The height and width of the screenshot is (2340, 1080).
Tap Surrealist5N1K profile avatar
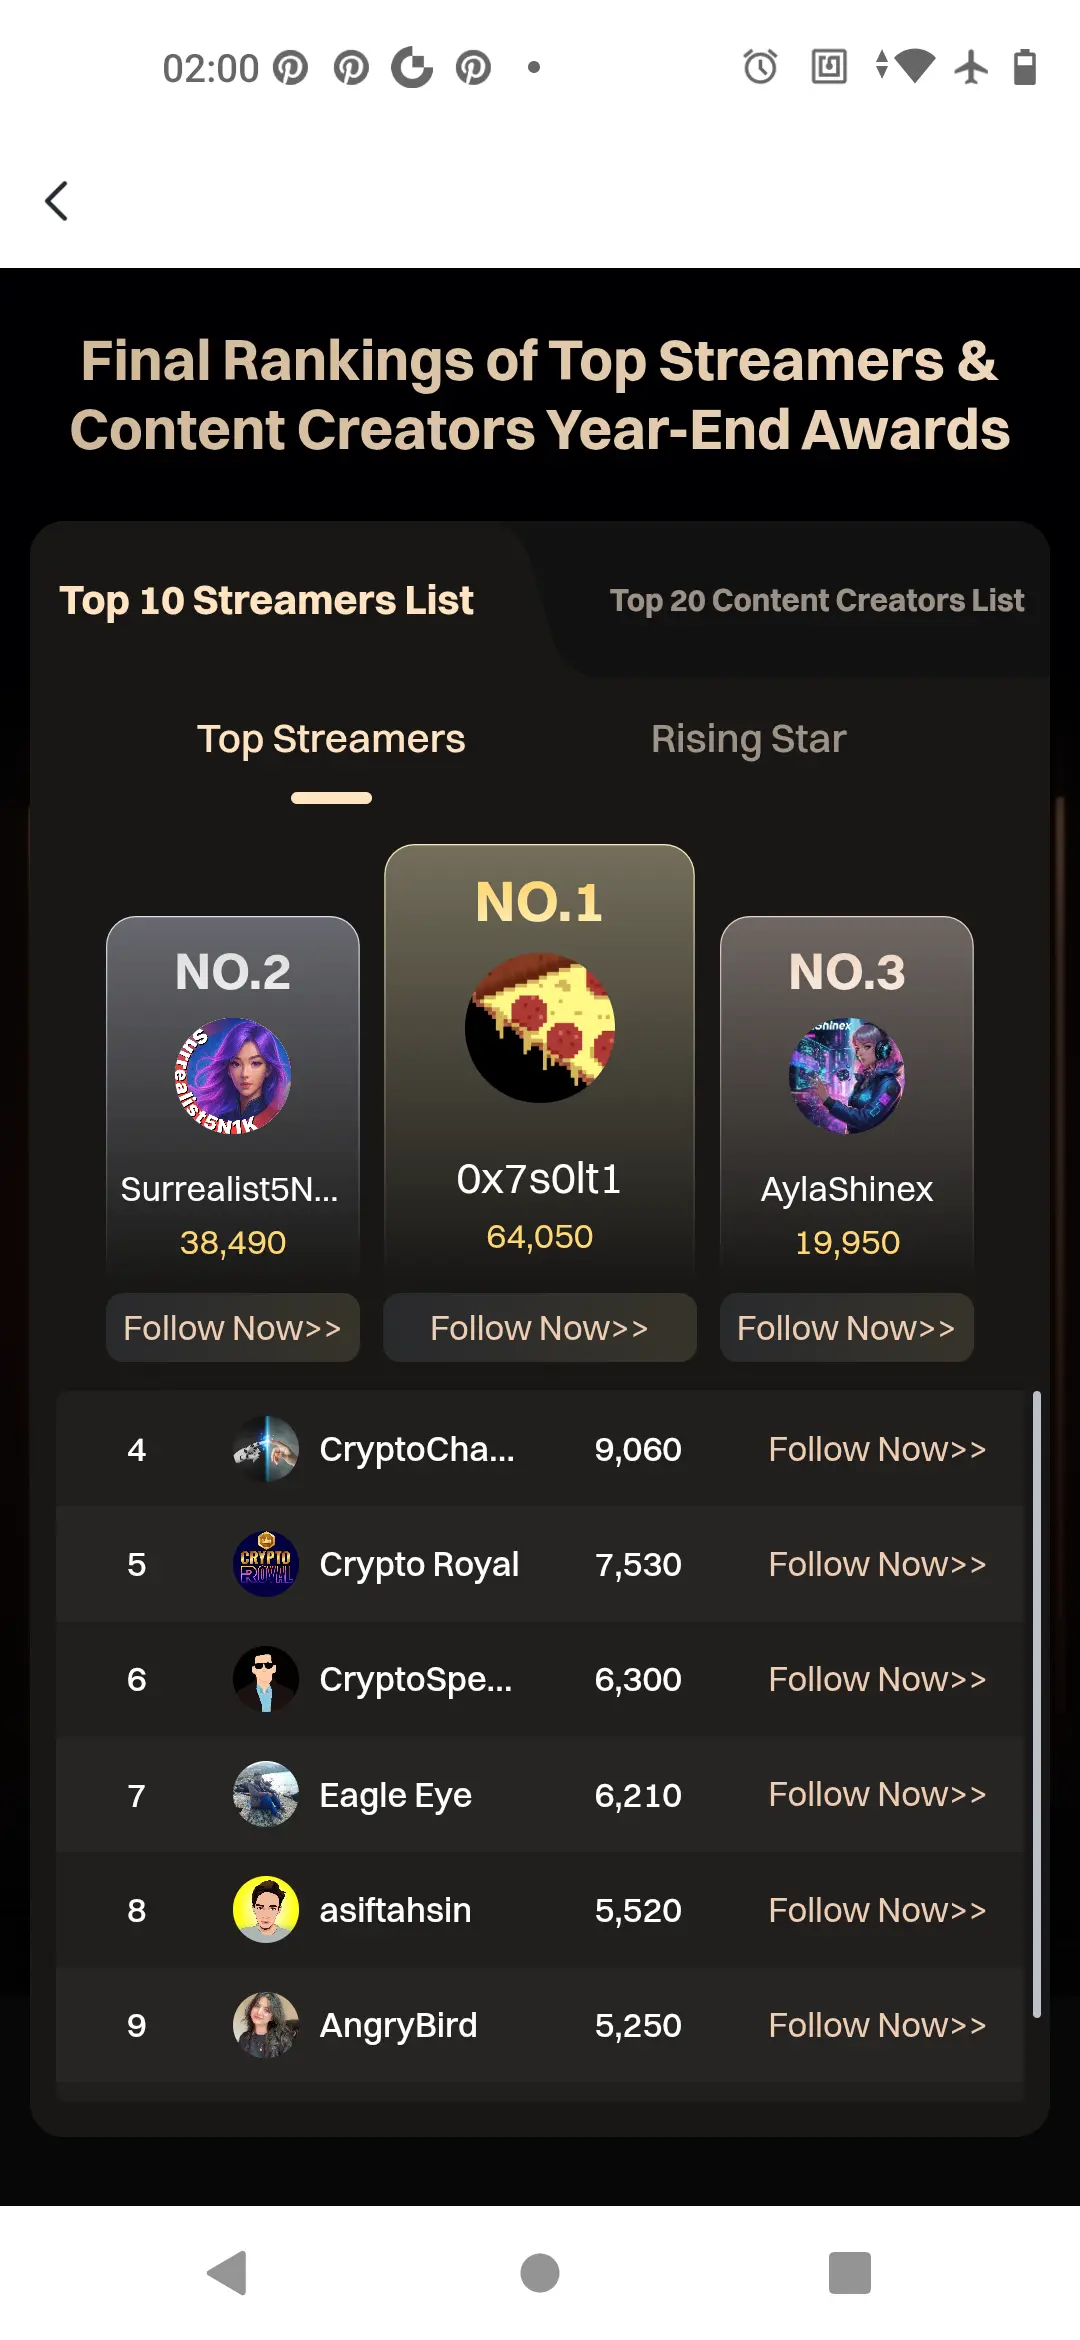click(x=233, y=1076)
